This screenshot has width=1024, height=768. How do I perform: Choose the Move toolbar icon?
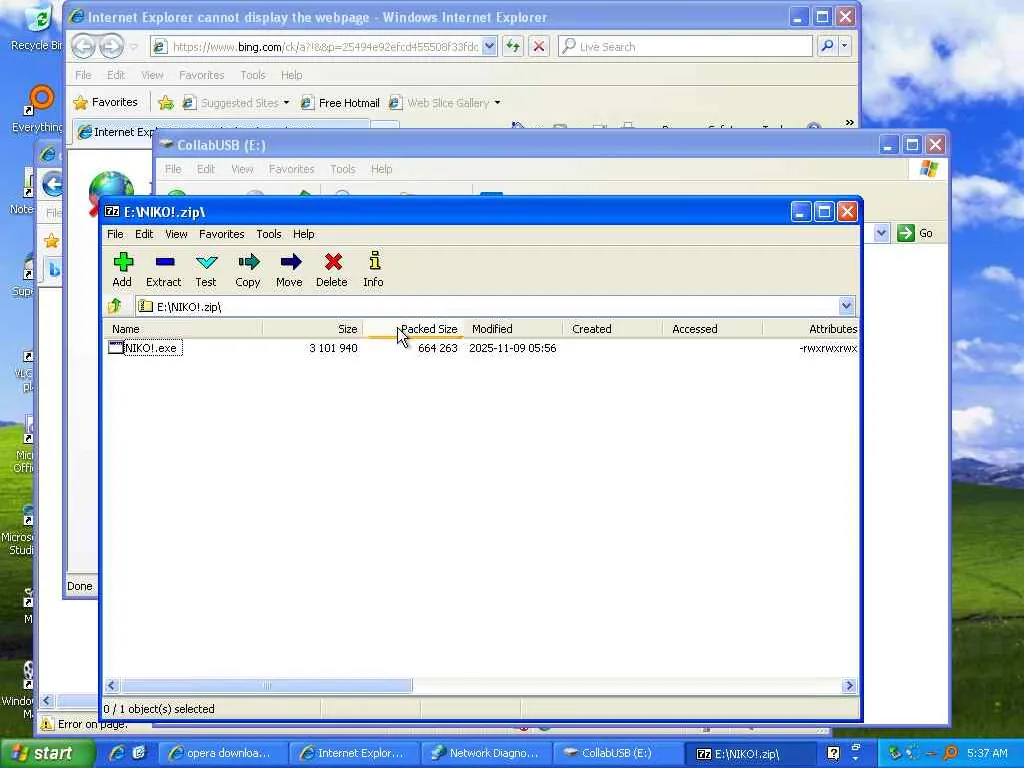289,269
